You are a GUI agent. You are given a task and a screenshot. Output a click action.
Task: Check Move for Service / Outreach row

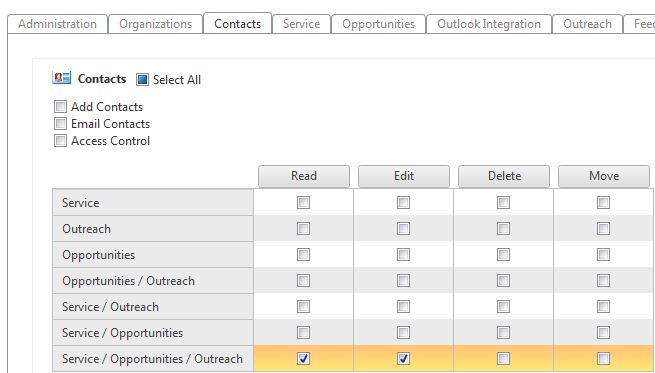click(603, 307)
